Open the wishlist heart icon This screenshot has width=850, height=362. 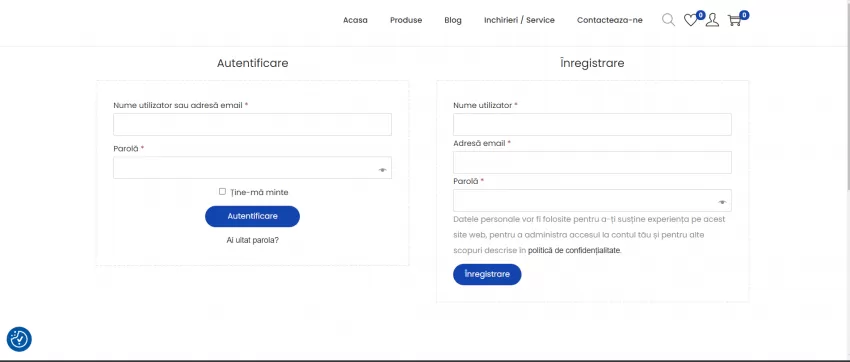point(690,21)
